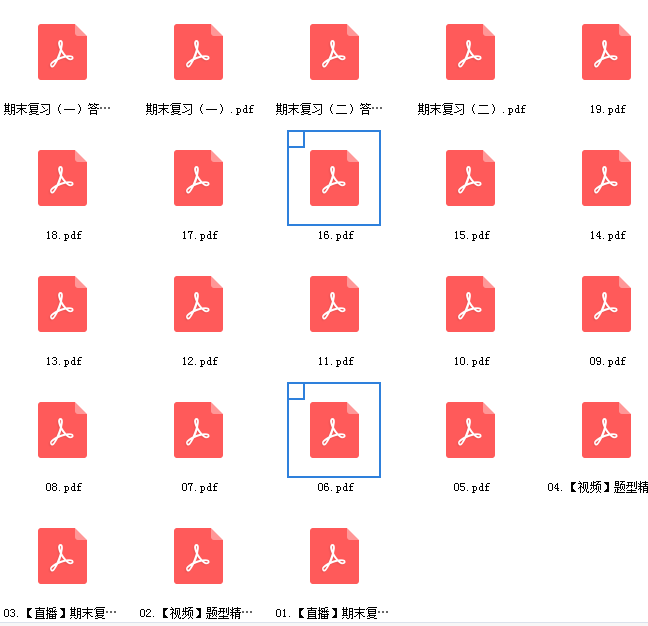The width and height of the screenshot is (648, 626).
Task: Select the 期末复习（一）答… PDF icon
Action: click(x=62, y=52)
